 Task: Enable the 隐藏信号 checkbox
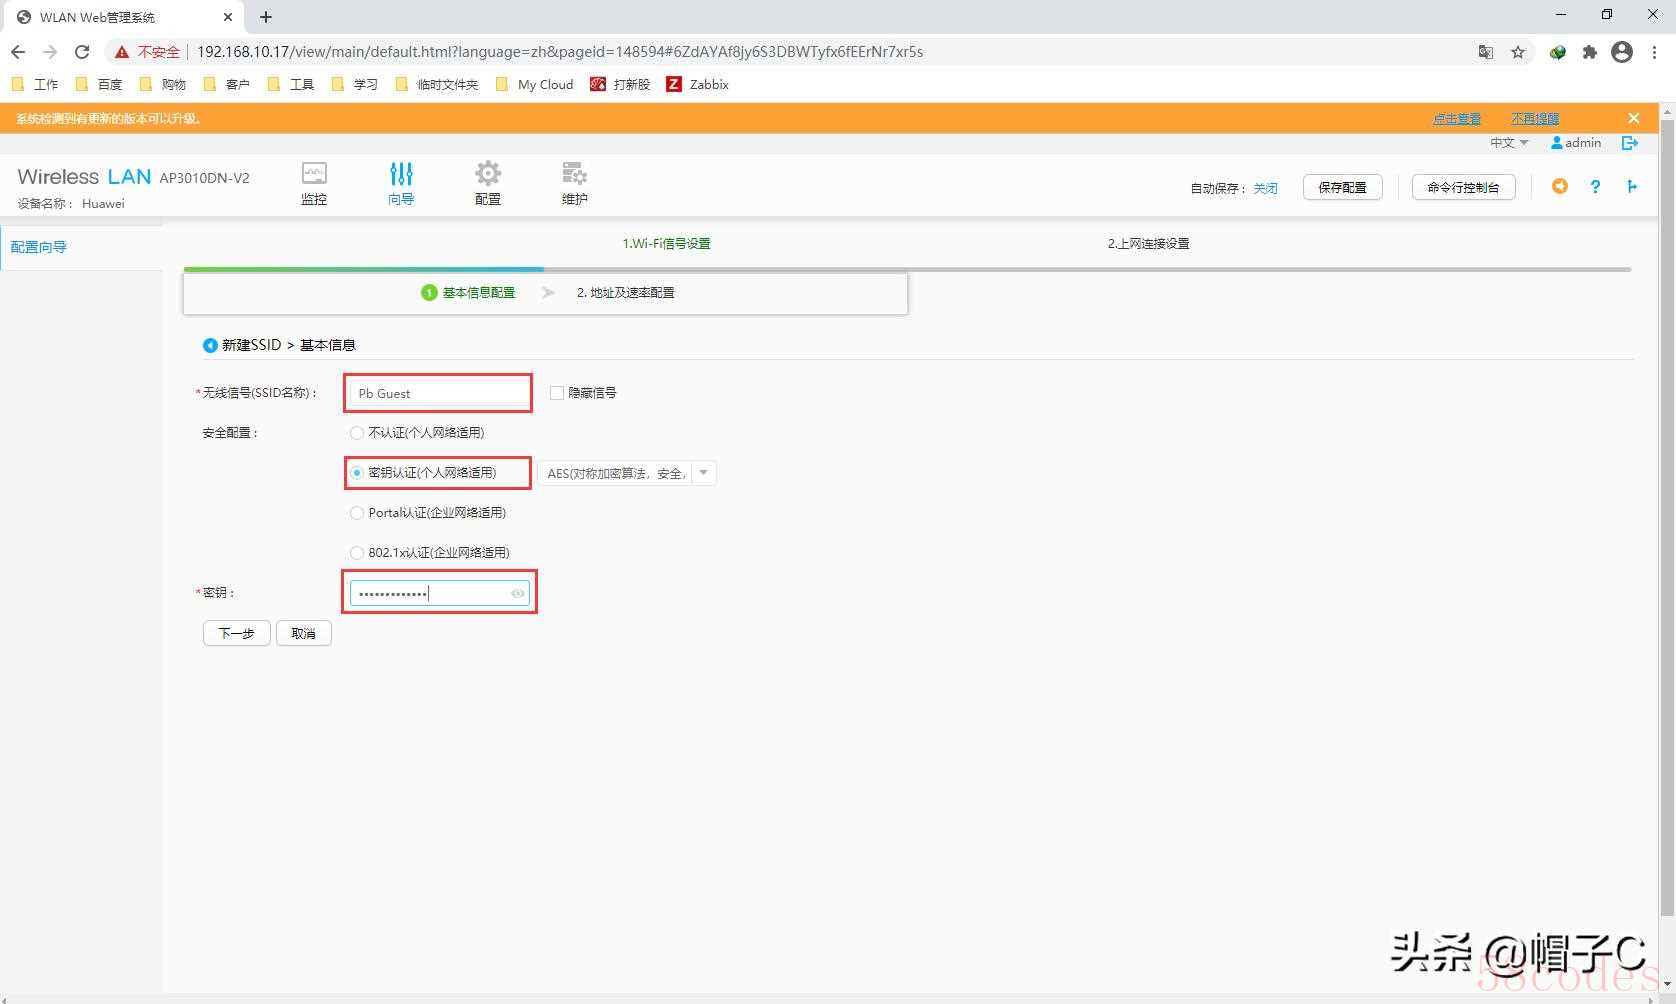coord(557,393)
